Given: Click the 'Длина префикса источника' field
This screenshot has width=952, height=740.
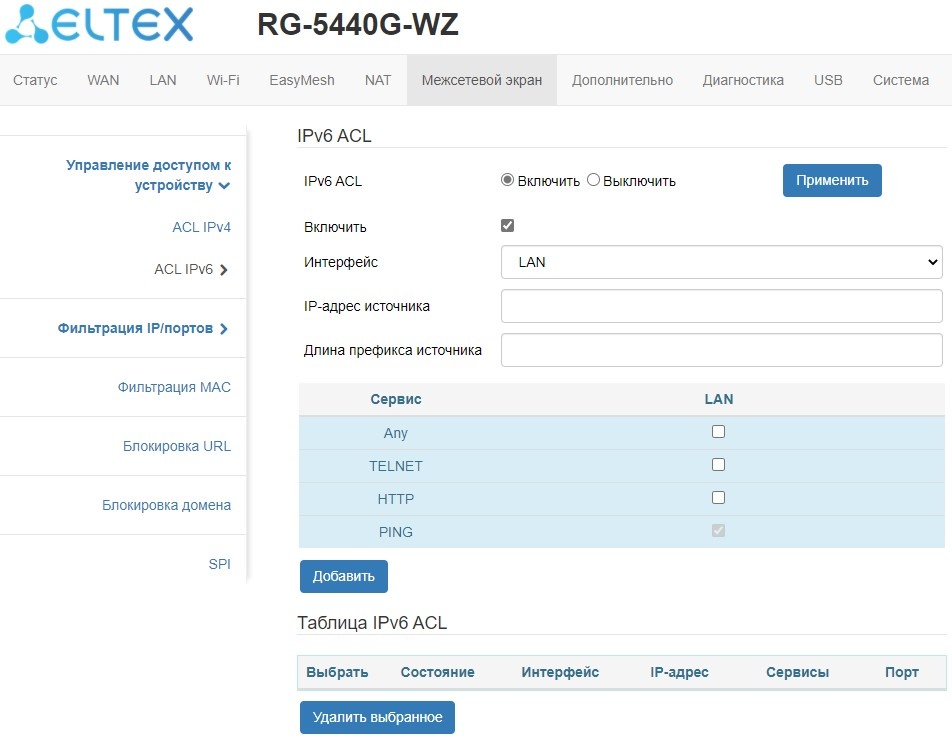Looking at the screenshot, I should tap(721, 350).
